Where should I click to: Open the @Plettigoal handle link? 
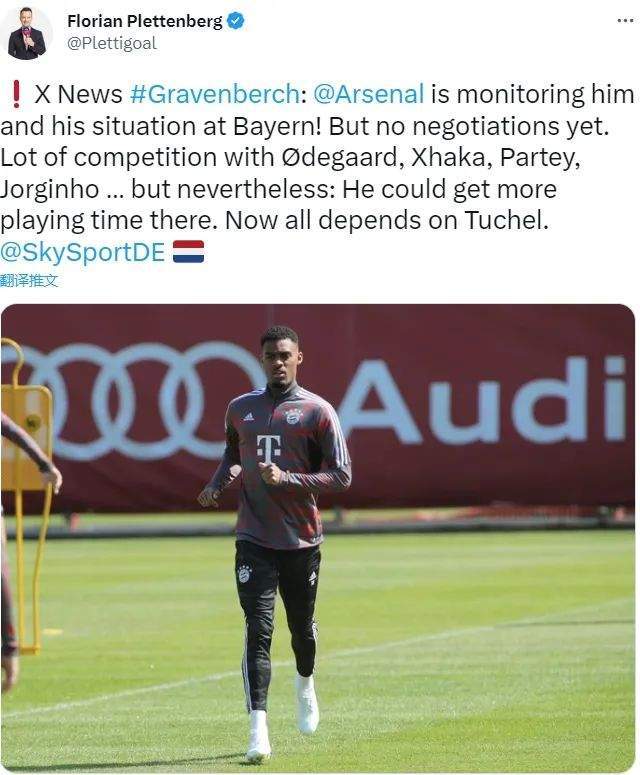click(112, 43)
